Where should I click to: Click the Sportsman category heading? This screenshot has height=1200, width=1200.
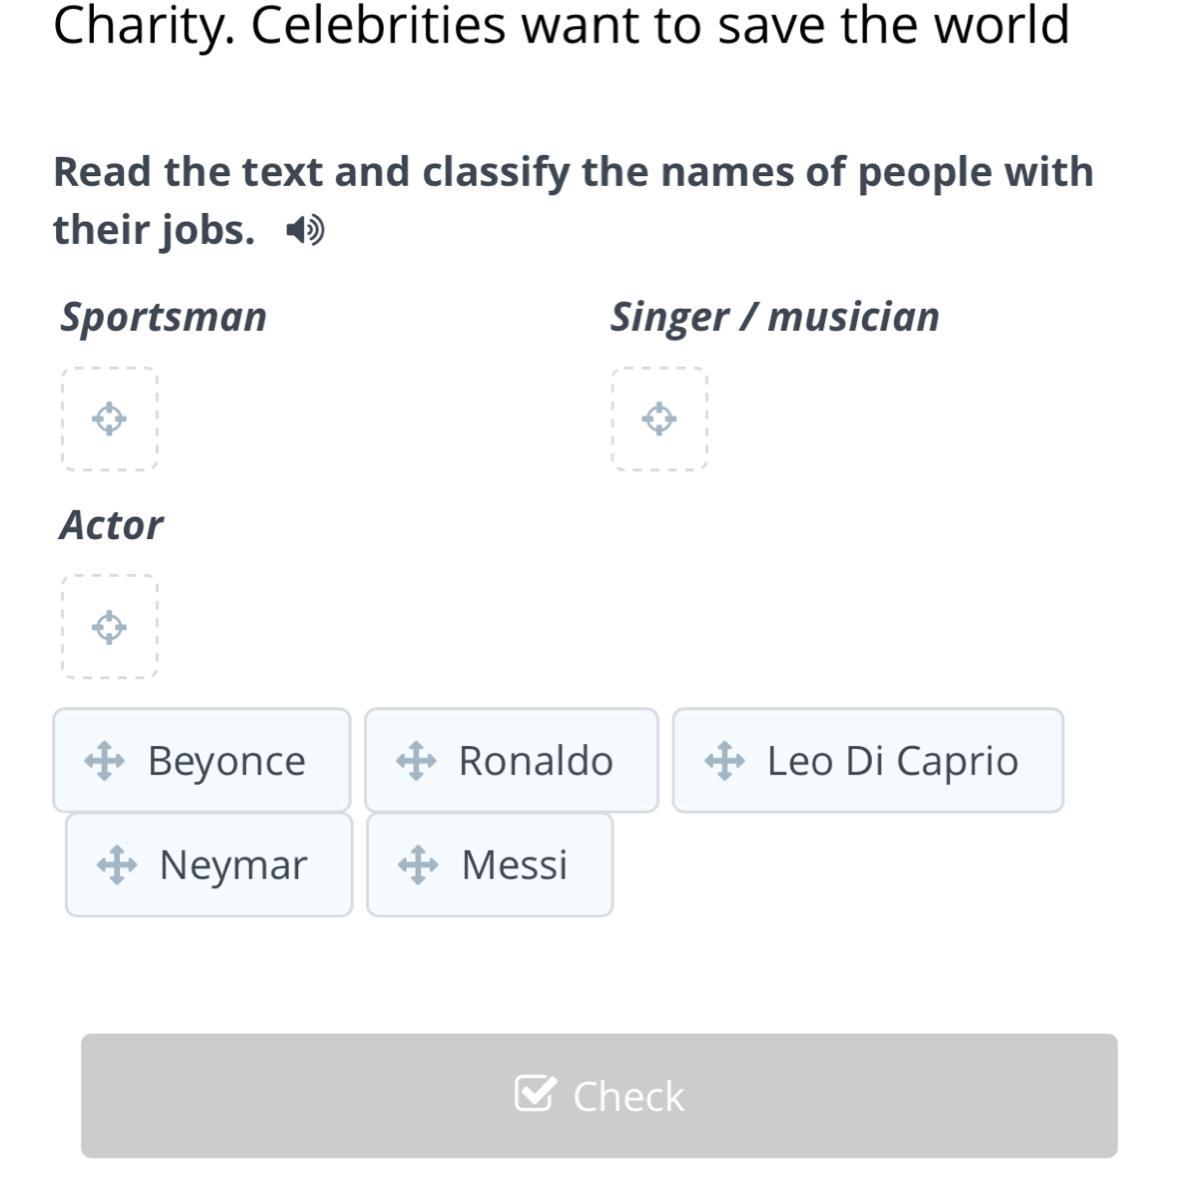[164, 317]
